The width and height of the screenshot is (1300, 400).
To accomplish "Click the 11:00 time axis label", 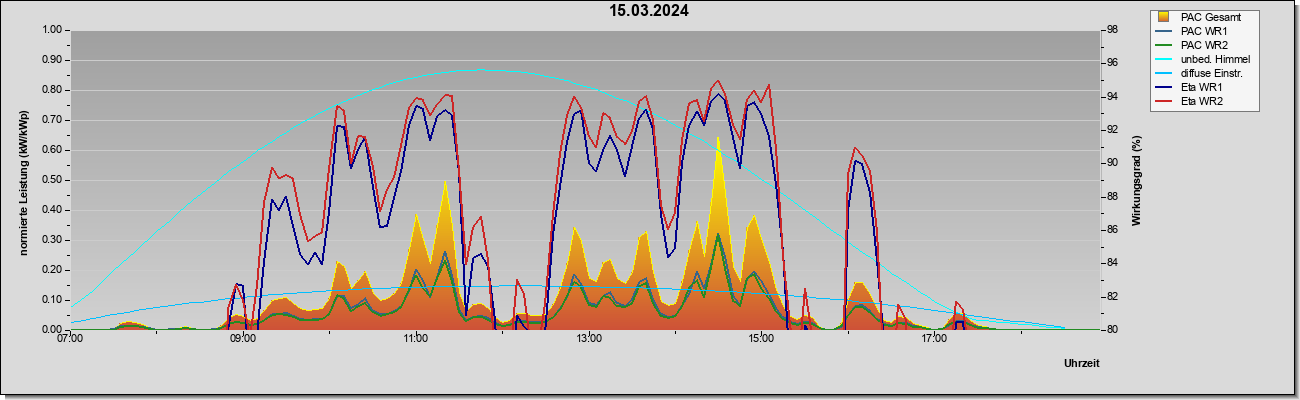I will tap(416, 339).
